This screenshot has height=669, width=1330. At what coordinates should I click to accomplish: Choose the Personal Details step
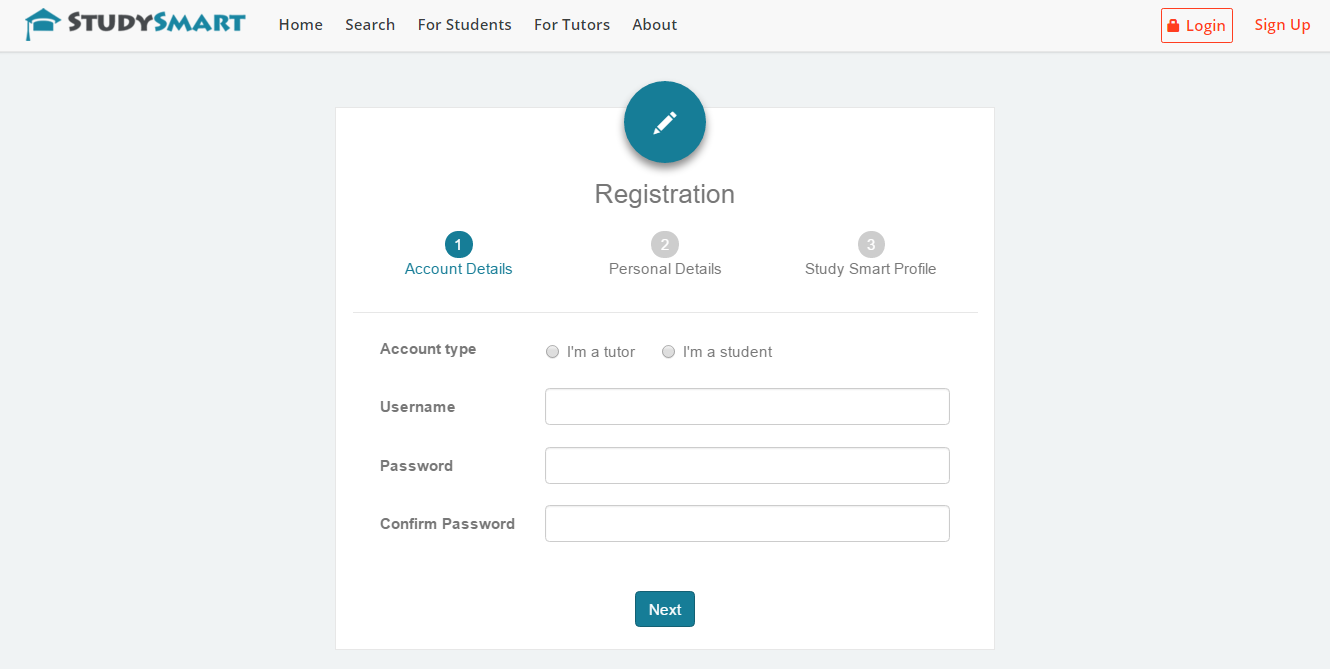click(664, 268)
